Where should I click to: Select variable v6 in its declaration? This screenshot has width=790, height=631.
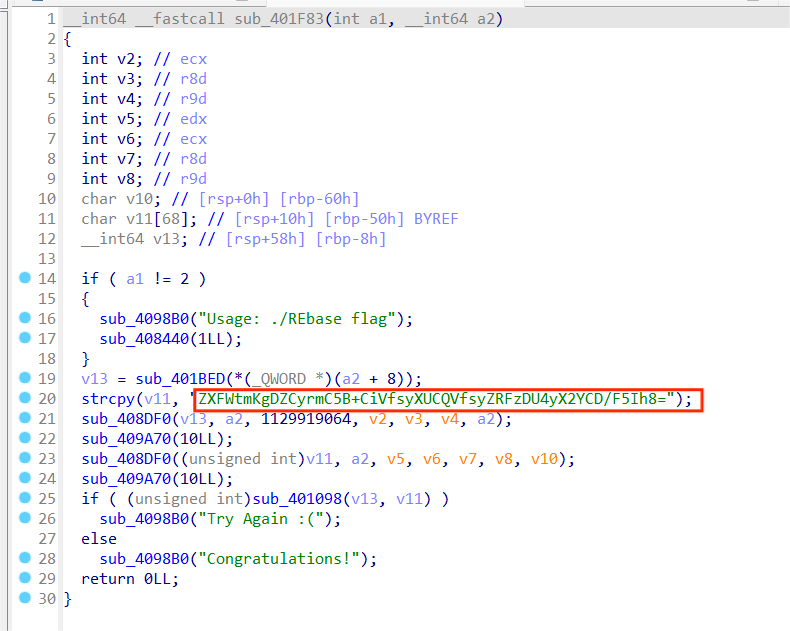pyautogui.click(x=126, y=139)
